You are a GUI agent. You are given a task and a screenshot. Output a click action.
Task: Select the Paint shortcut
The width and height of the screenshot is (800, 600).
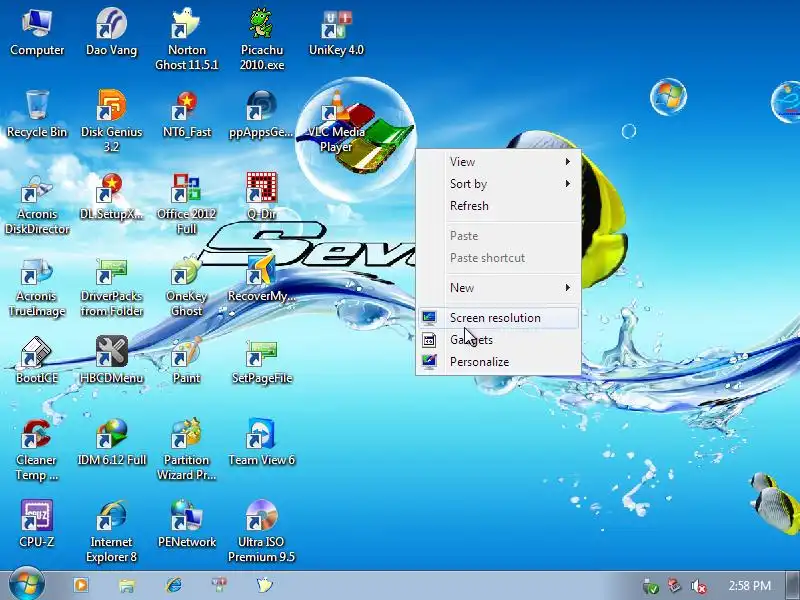186,360
